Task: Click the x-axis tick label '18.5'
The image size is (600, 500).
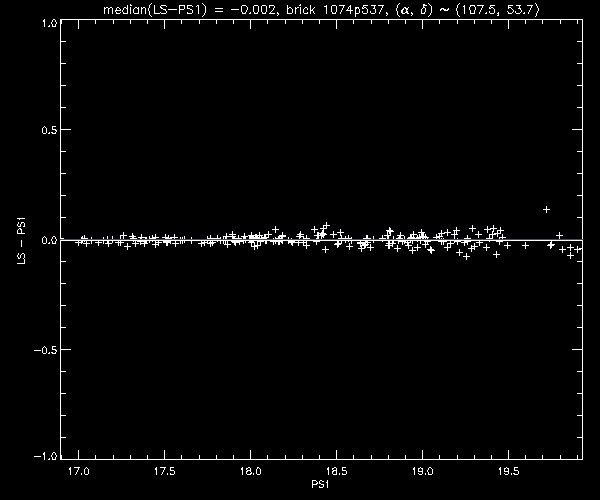Action: [x=336, y=471]
